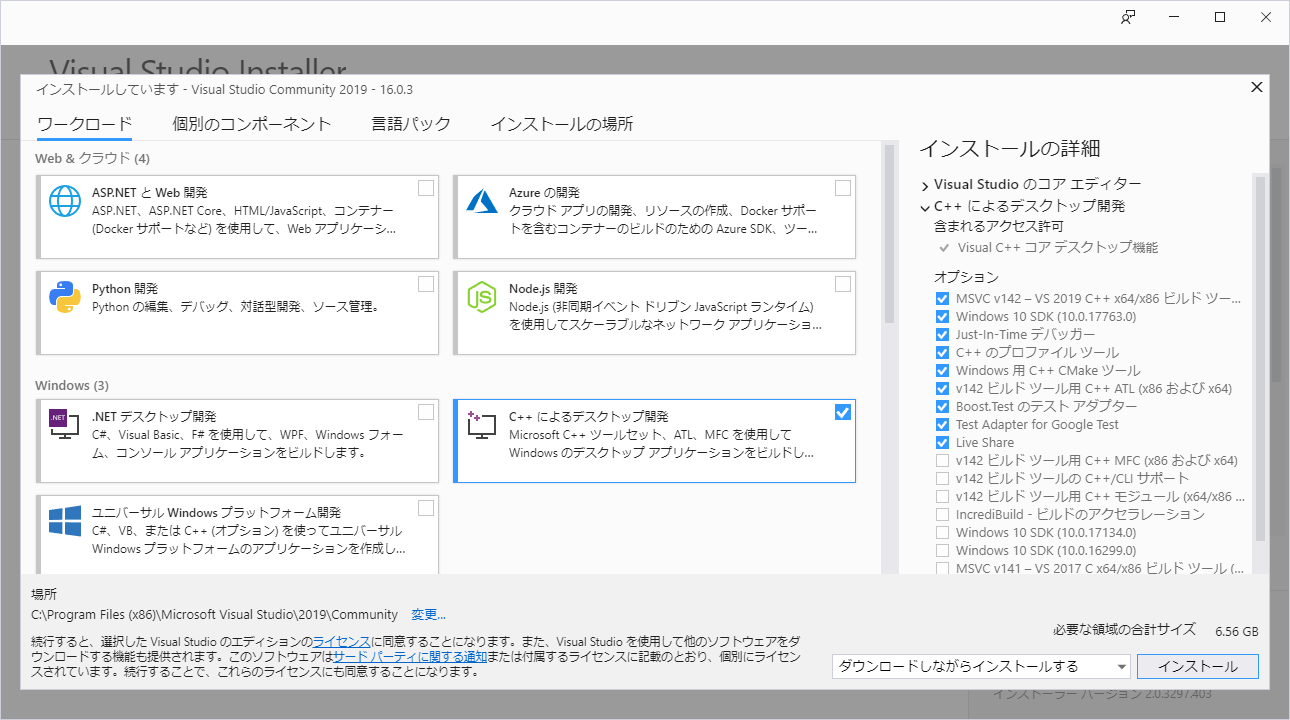Click the 6.56 GB total size value
Viewport: 1290px width, 720px height.
point(1236,631)
